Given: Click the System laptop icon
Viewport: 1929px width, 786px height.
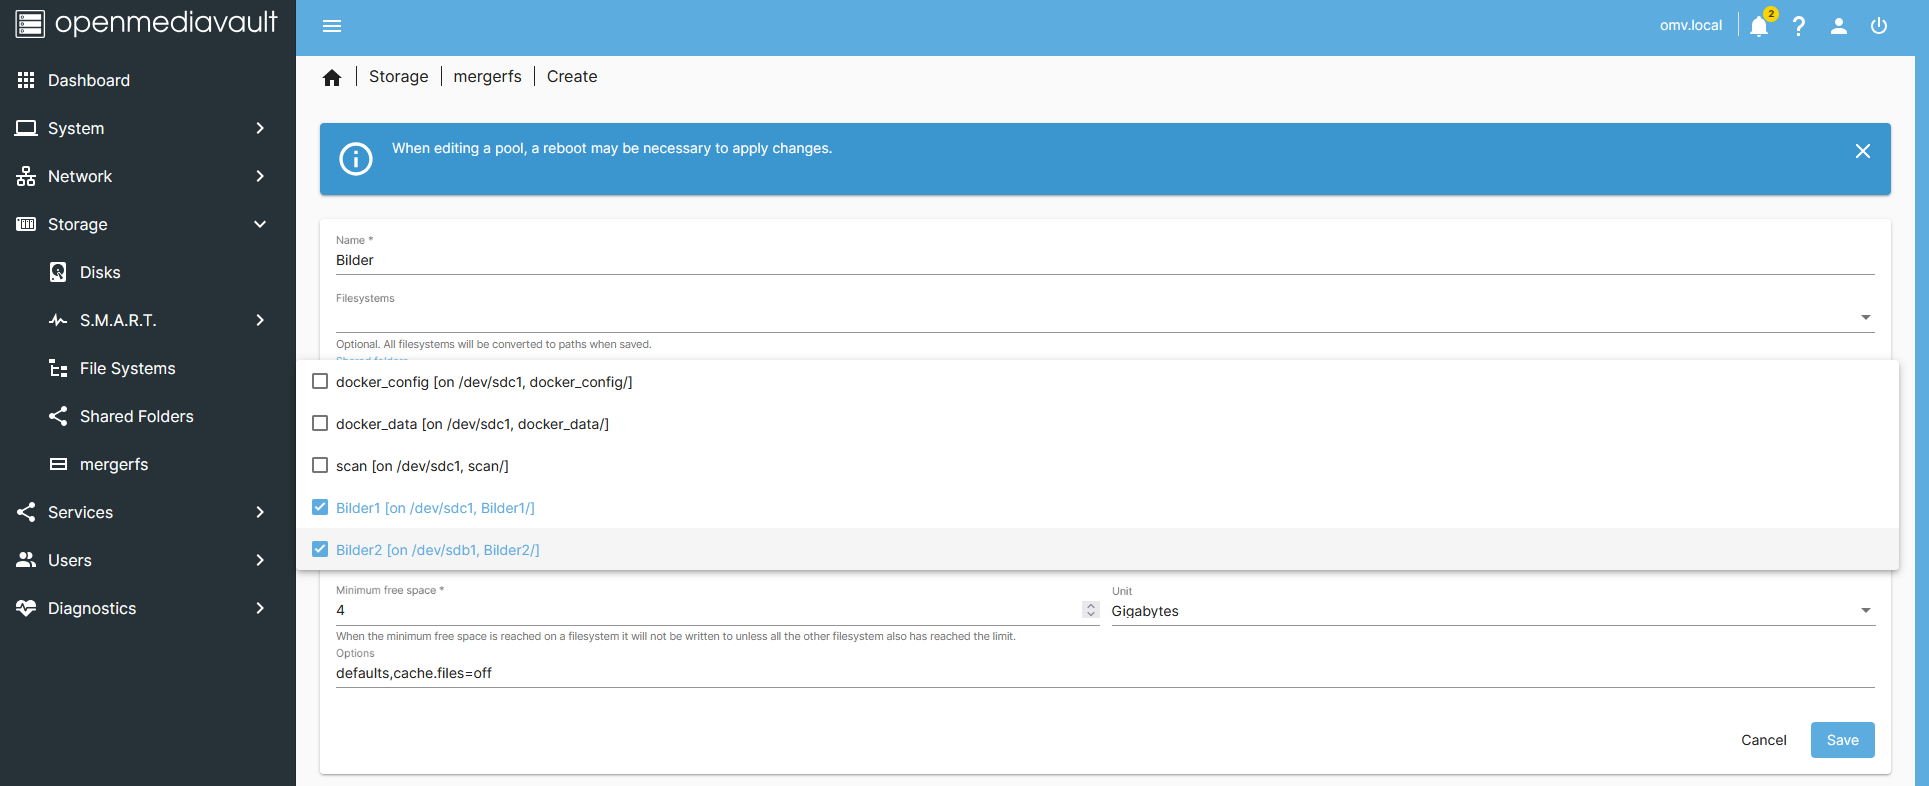Looking at the screenshot, I should (26, 128).
